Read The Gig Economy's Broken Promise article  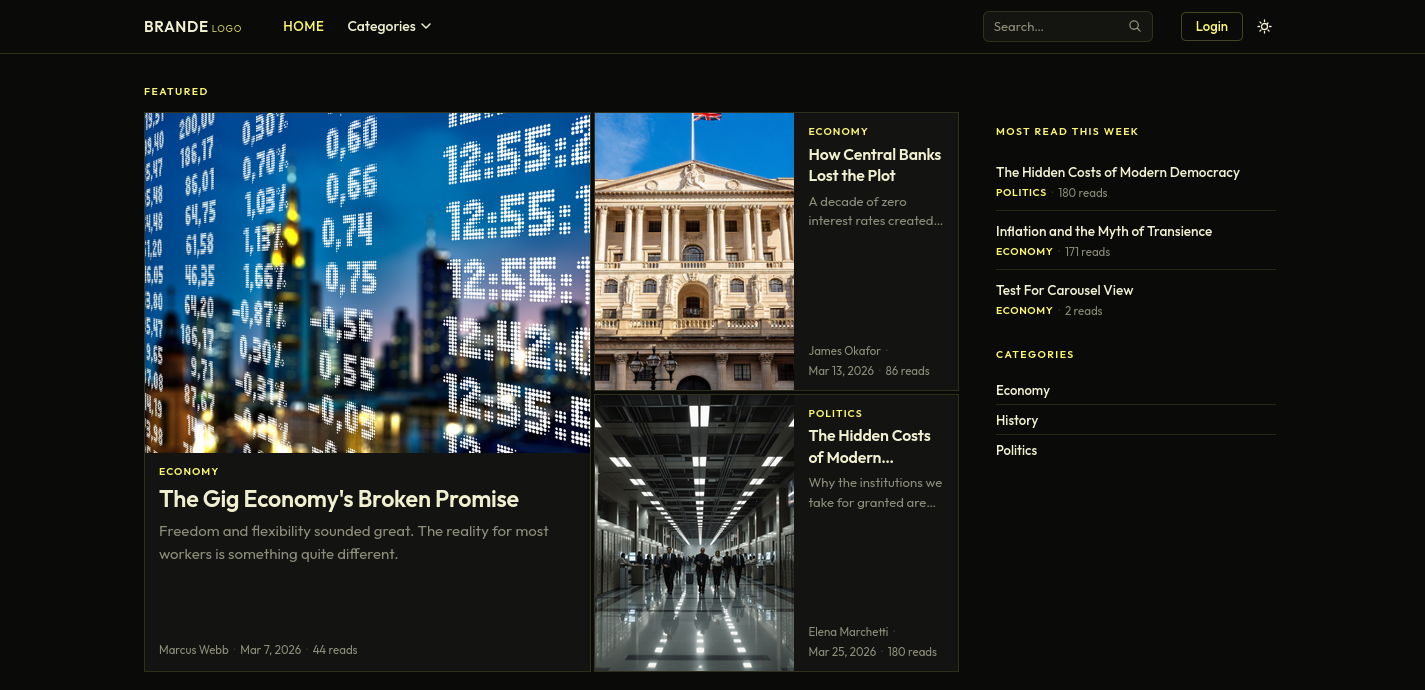(338, 499)
